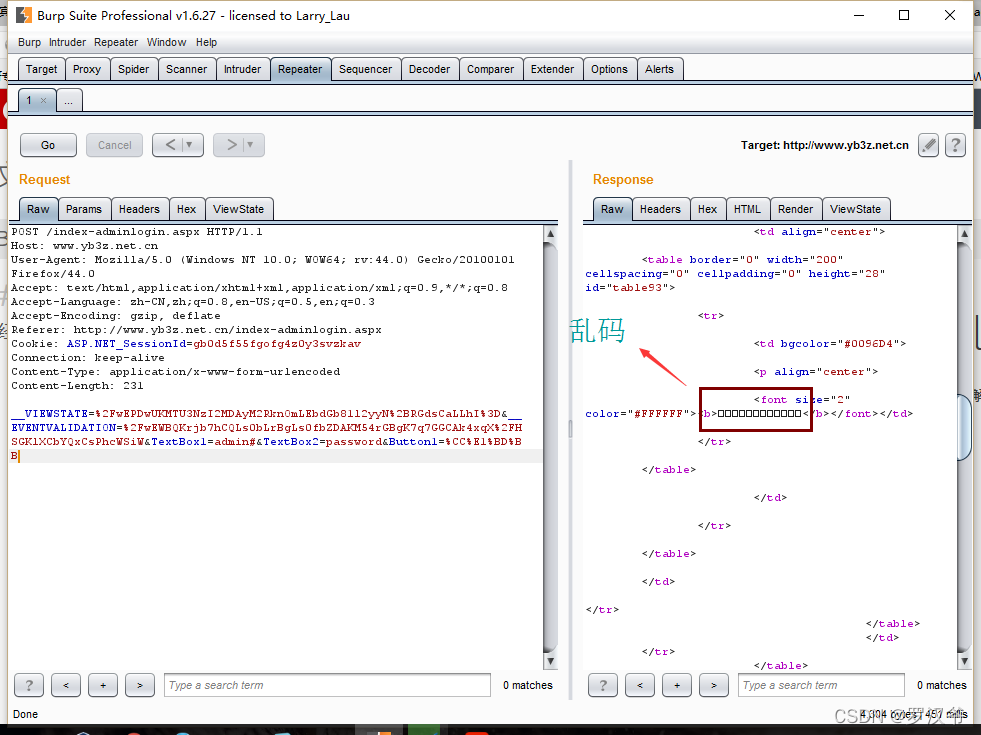Switch to the Options tab
981x735 pixels.
(609, 69)
